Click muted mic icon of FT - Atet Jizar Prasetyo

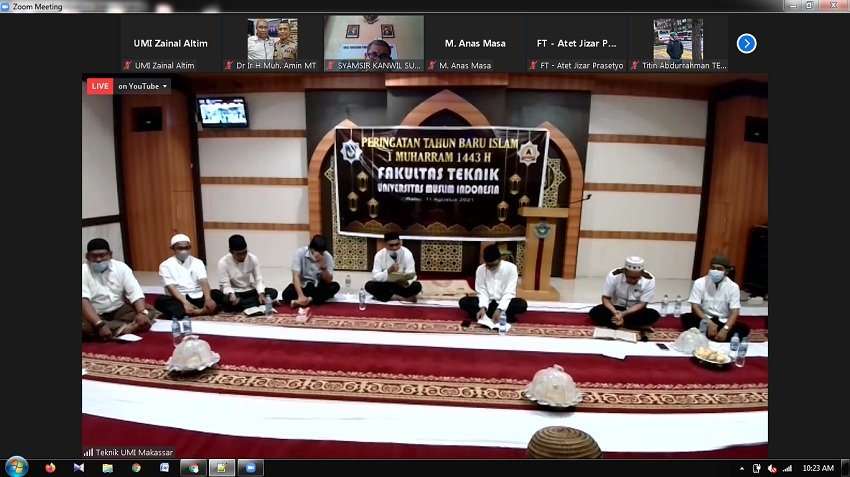(x=533, y=66)
